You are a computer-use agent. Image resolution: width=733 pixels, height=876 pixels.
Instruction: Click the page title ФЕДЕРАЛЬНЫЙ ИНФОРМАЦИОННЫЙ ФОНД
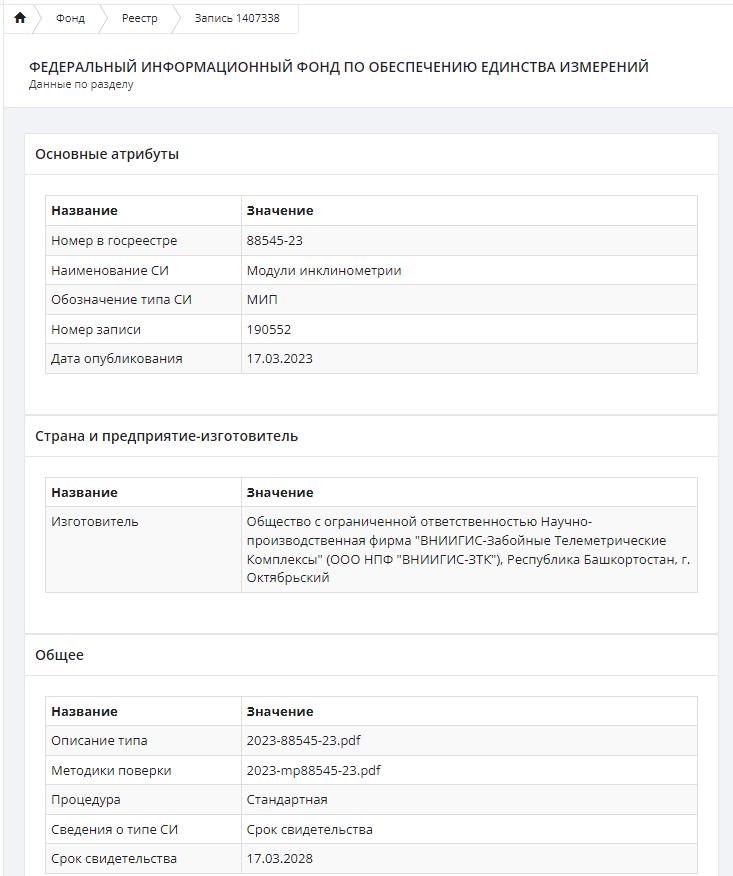(339, 67)
